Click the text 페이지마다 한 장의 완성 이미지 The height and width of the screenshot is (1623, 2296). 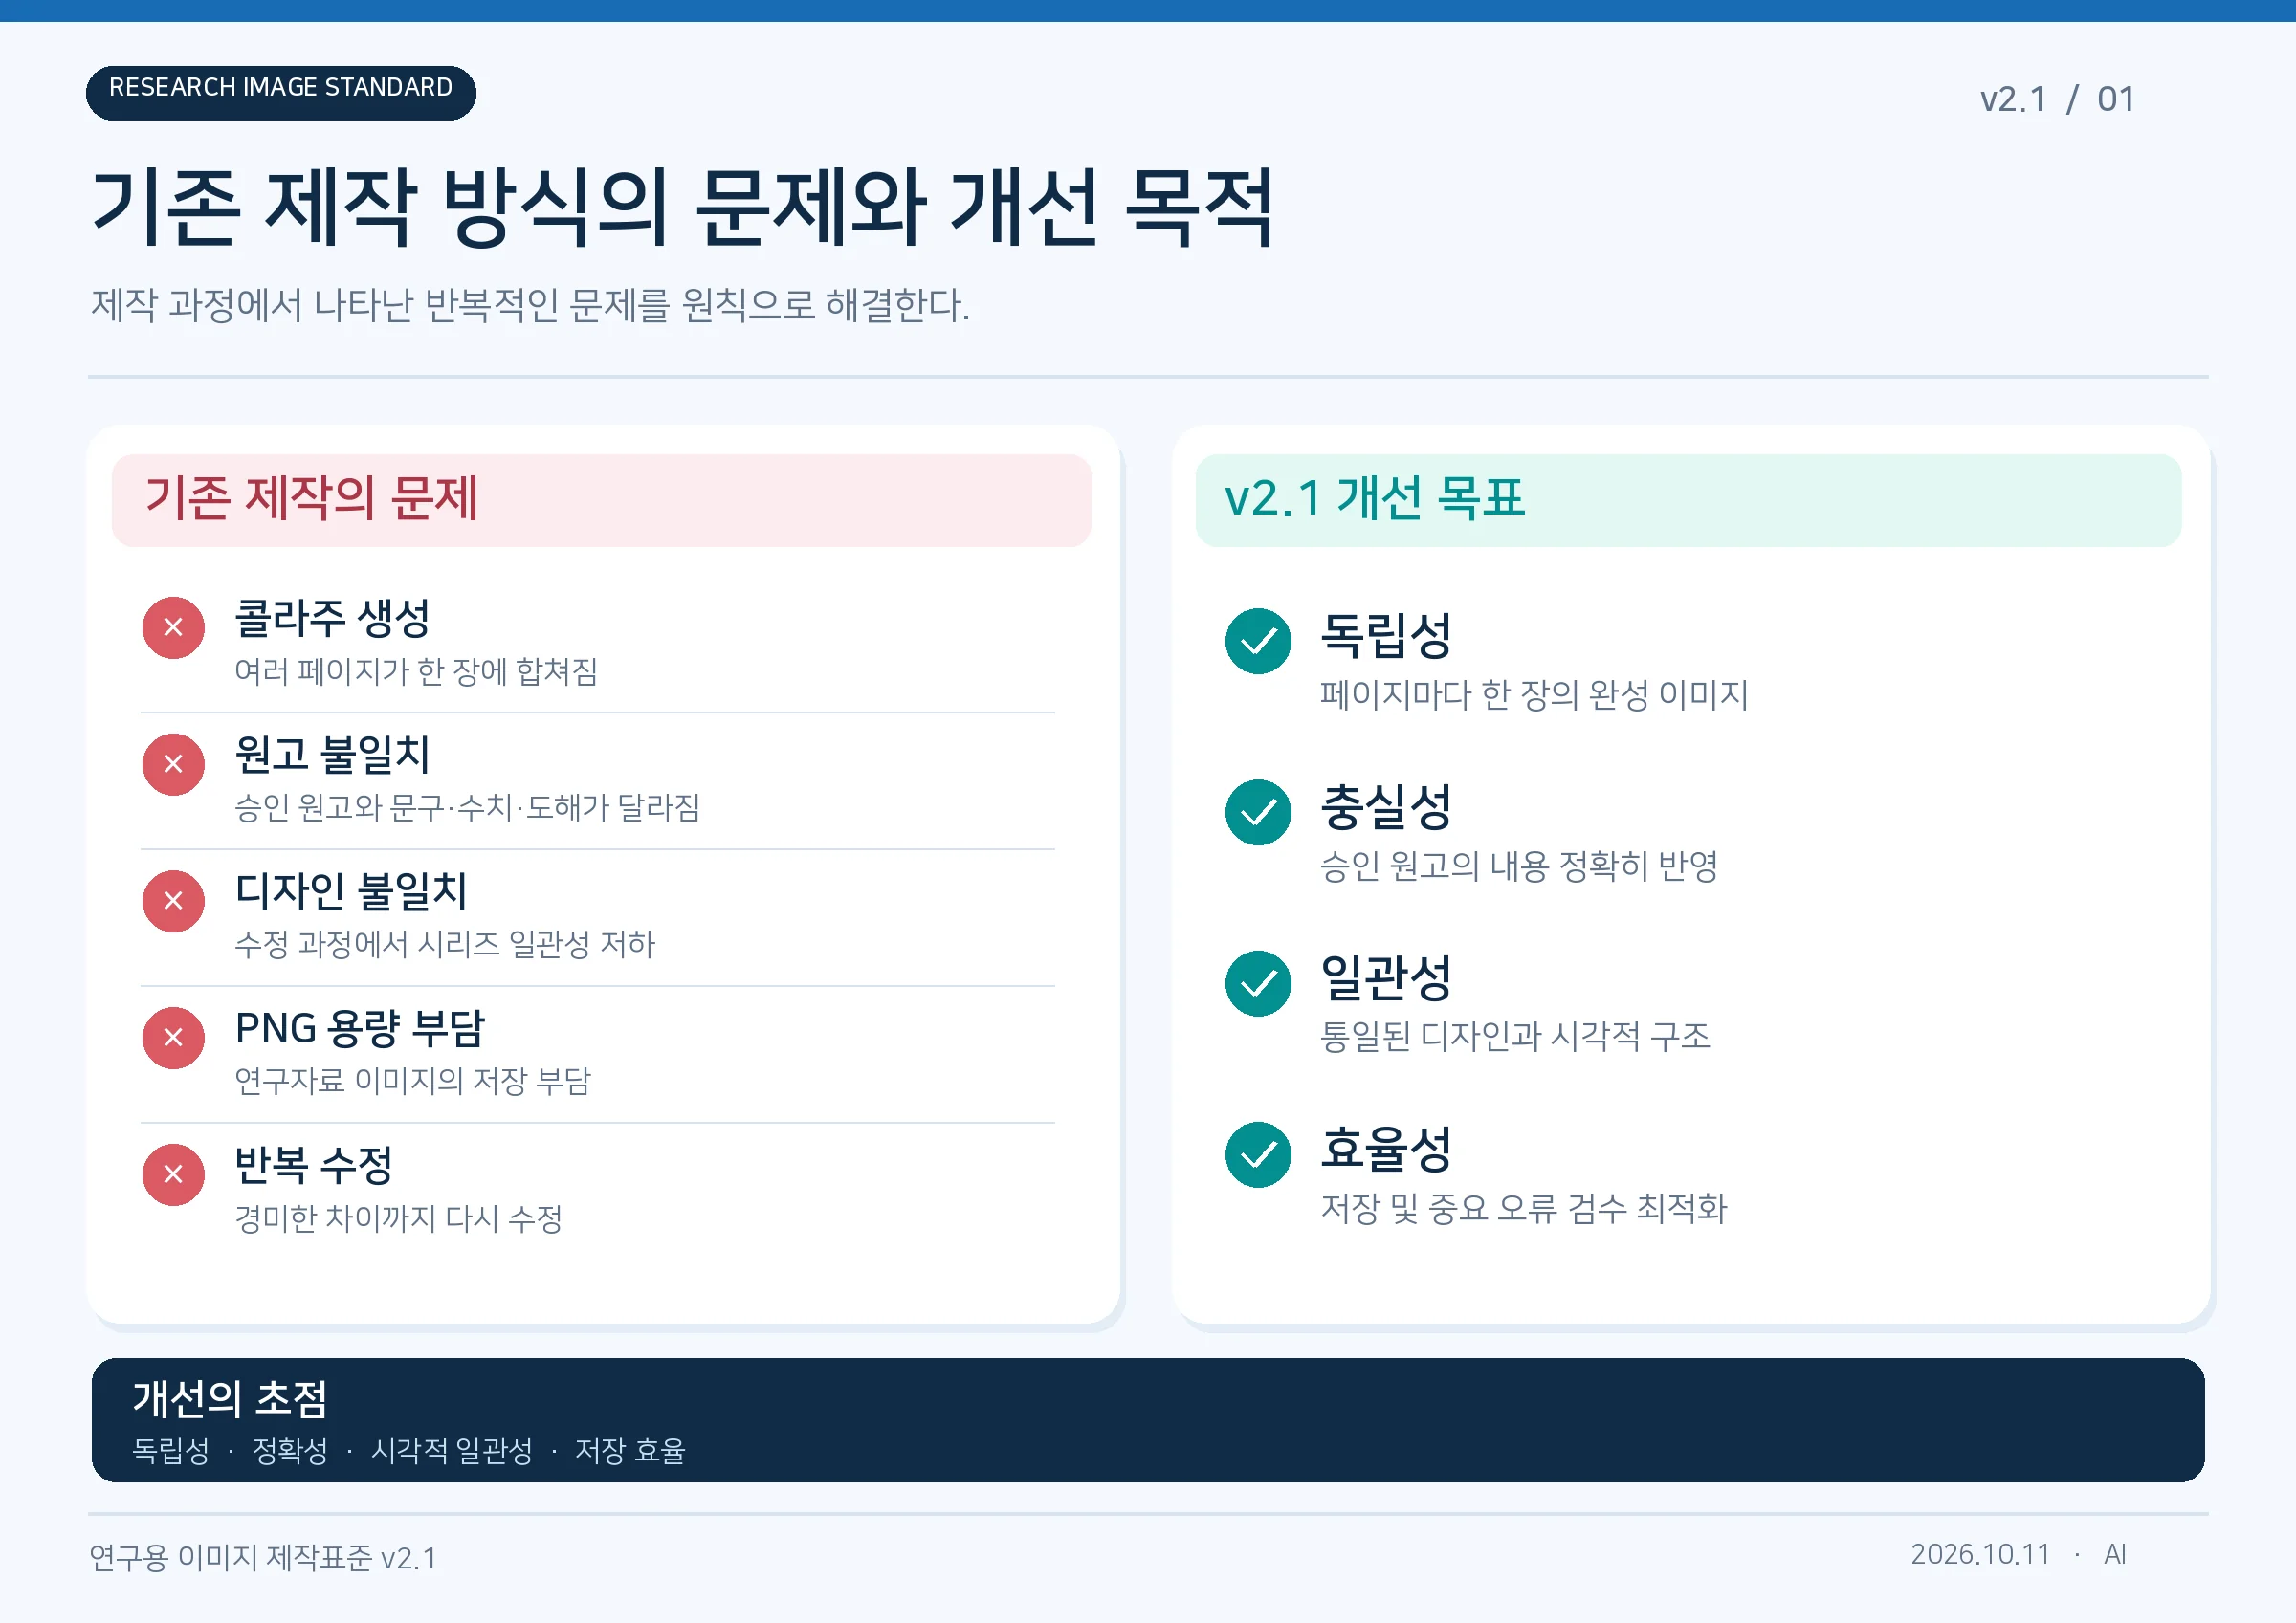(x=1534, y=694)
